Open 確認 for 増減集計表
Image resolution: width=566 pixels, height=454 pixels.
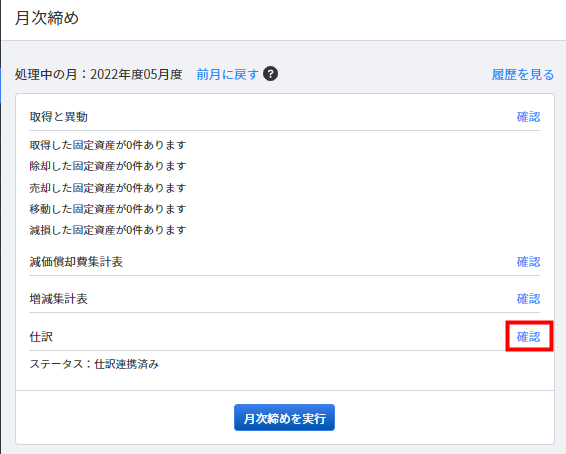(528, 299)
